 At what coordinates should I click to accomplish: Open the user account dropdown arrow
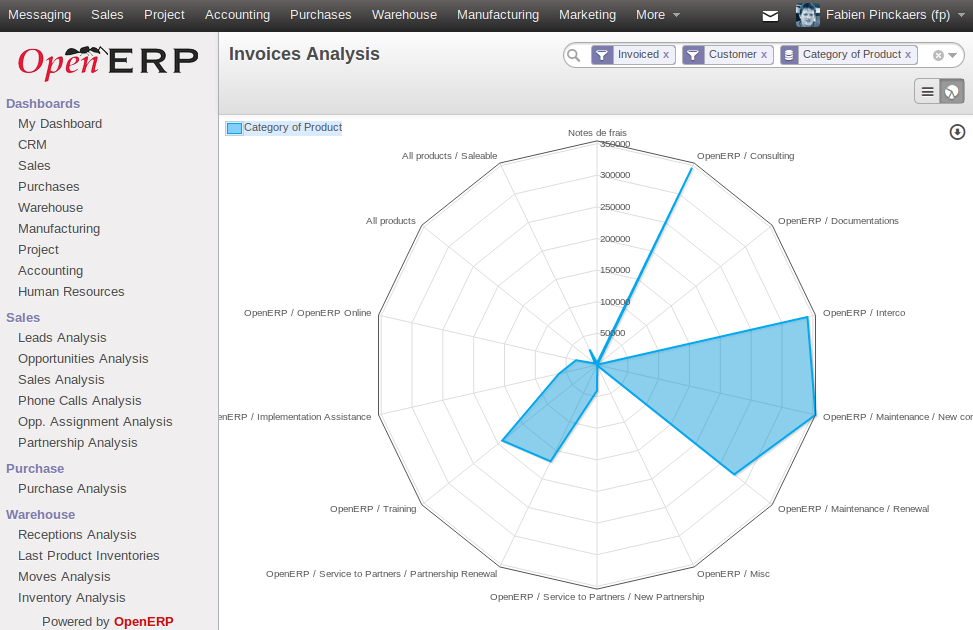(x=960, y=15)
